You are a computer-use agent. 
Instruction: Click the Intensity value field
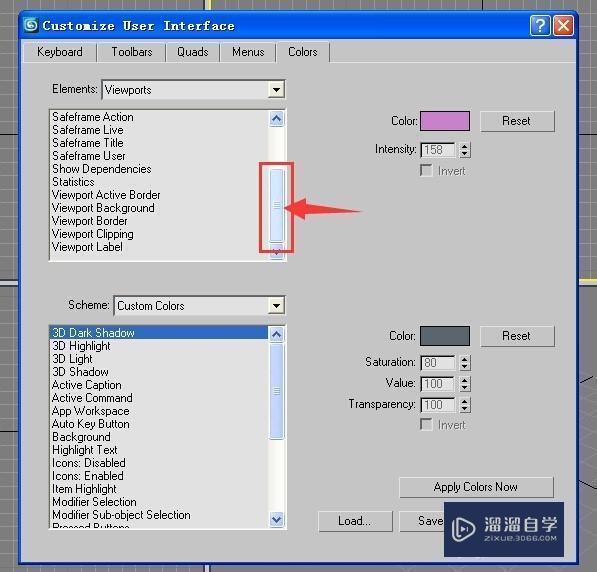point(438,150)
